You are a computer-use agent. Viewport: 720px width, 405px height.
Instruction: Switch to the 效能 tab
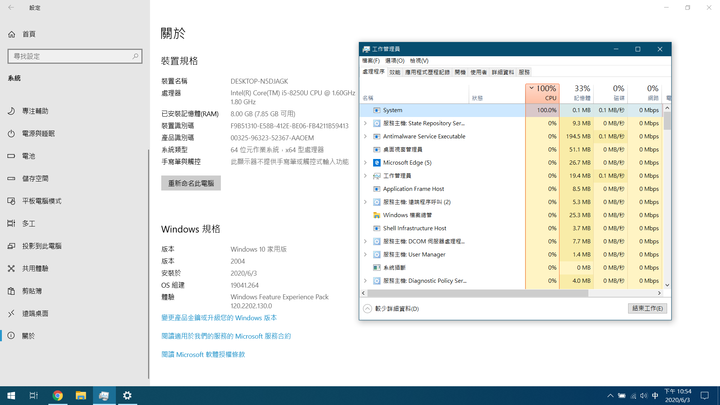pos(394,72)
